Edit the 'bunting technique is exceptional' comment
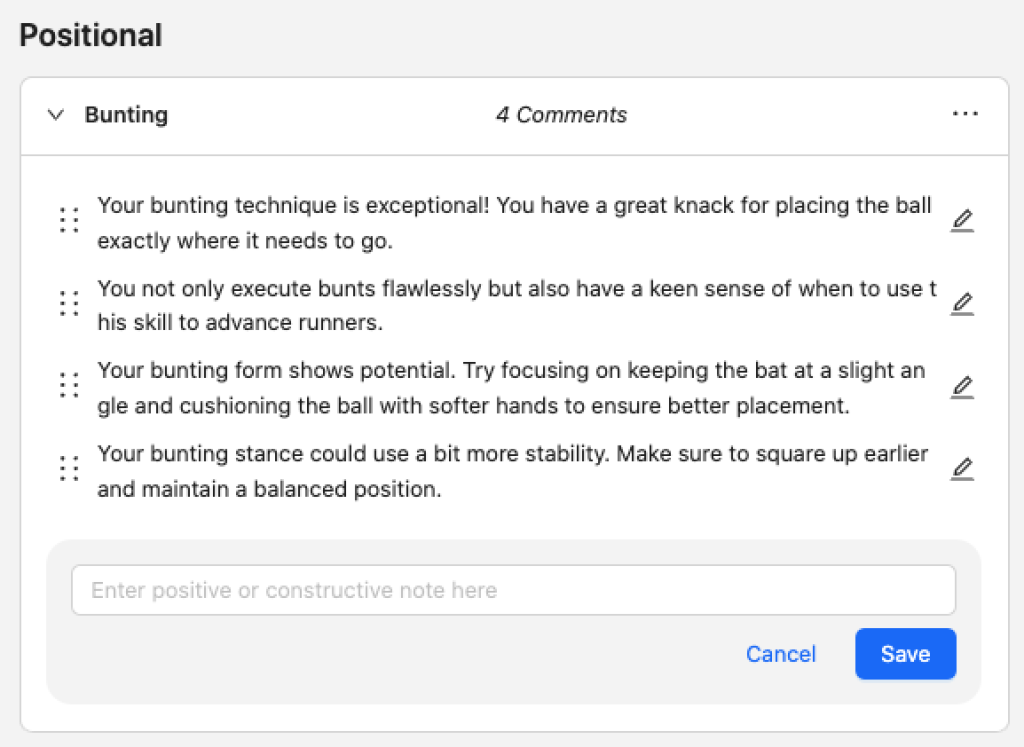This screenshot has width=1024, height=747. (962, 220)
